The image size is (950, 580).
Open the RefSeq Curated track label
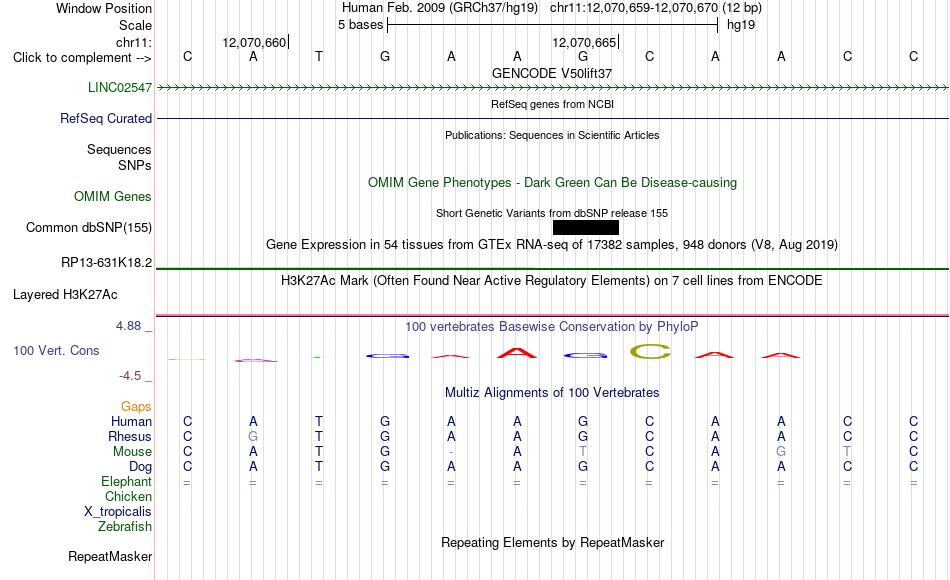pyautogui.click(x=106, y=118)
